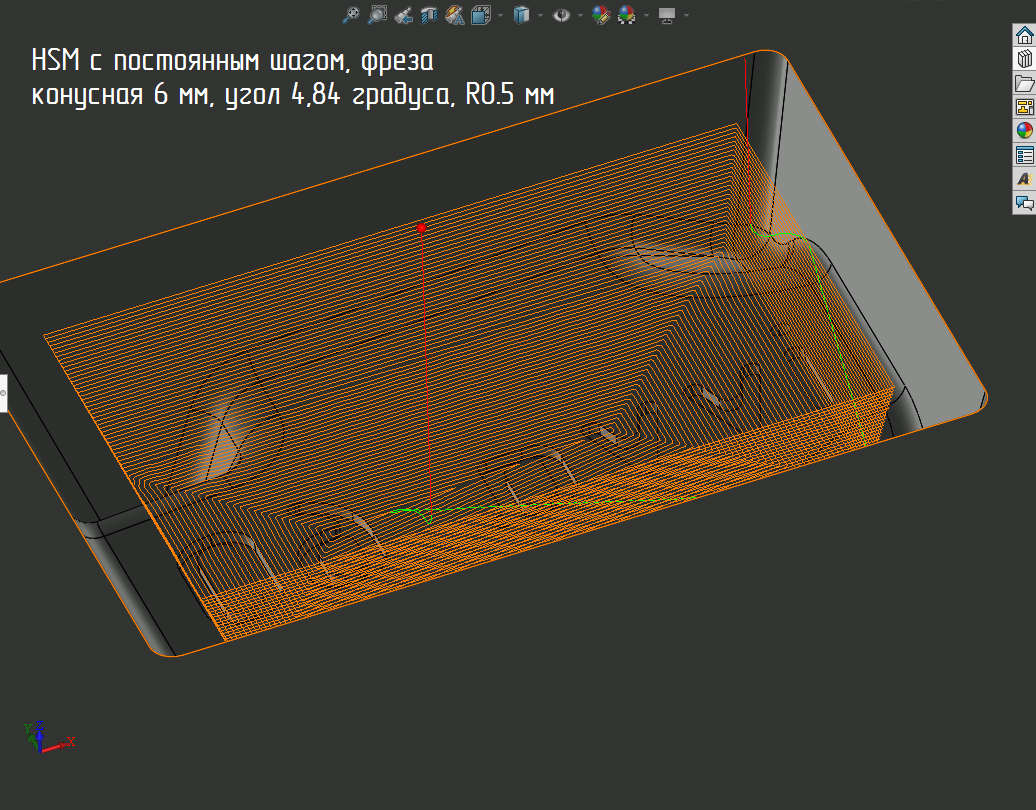Expand the Apply Scene dropdown arrow

pyautogui.click(x=646, y=15)
